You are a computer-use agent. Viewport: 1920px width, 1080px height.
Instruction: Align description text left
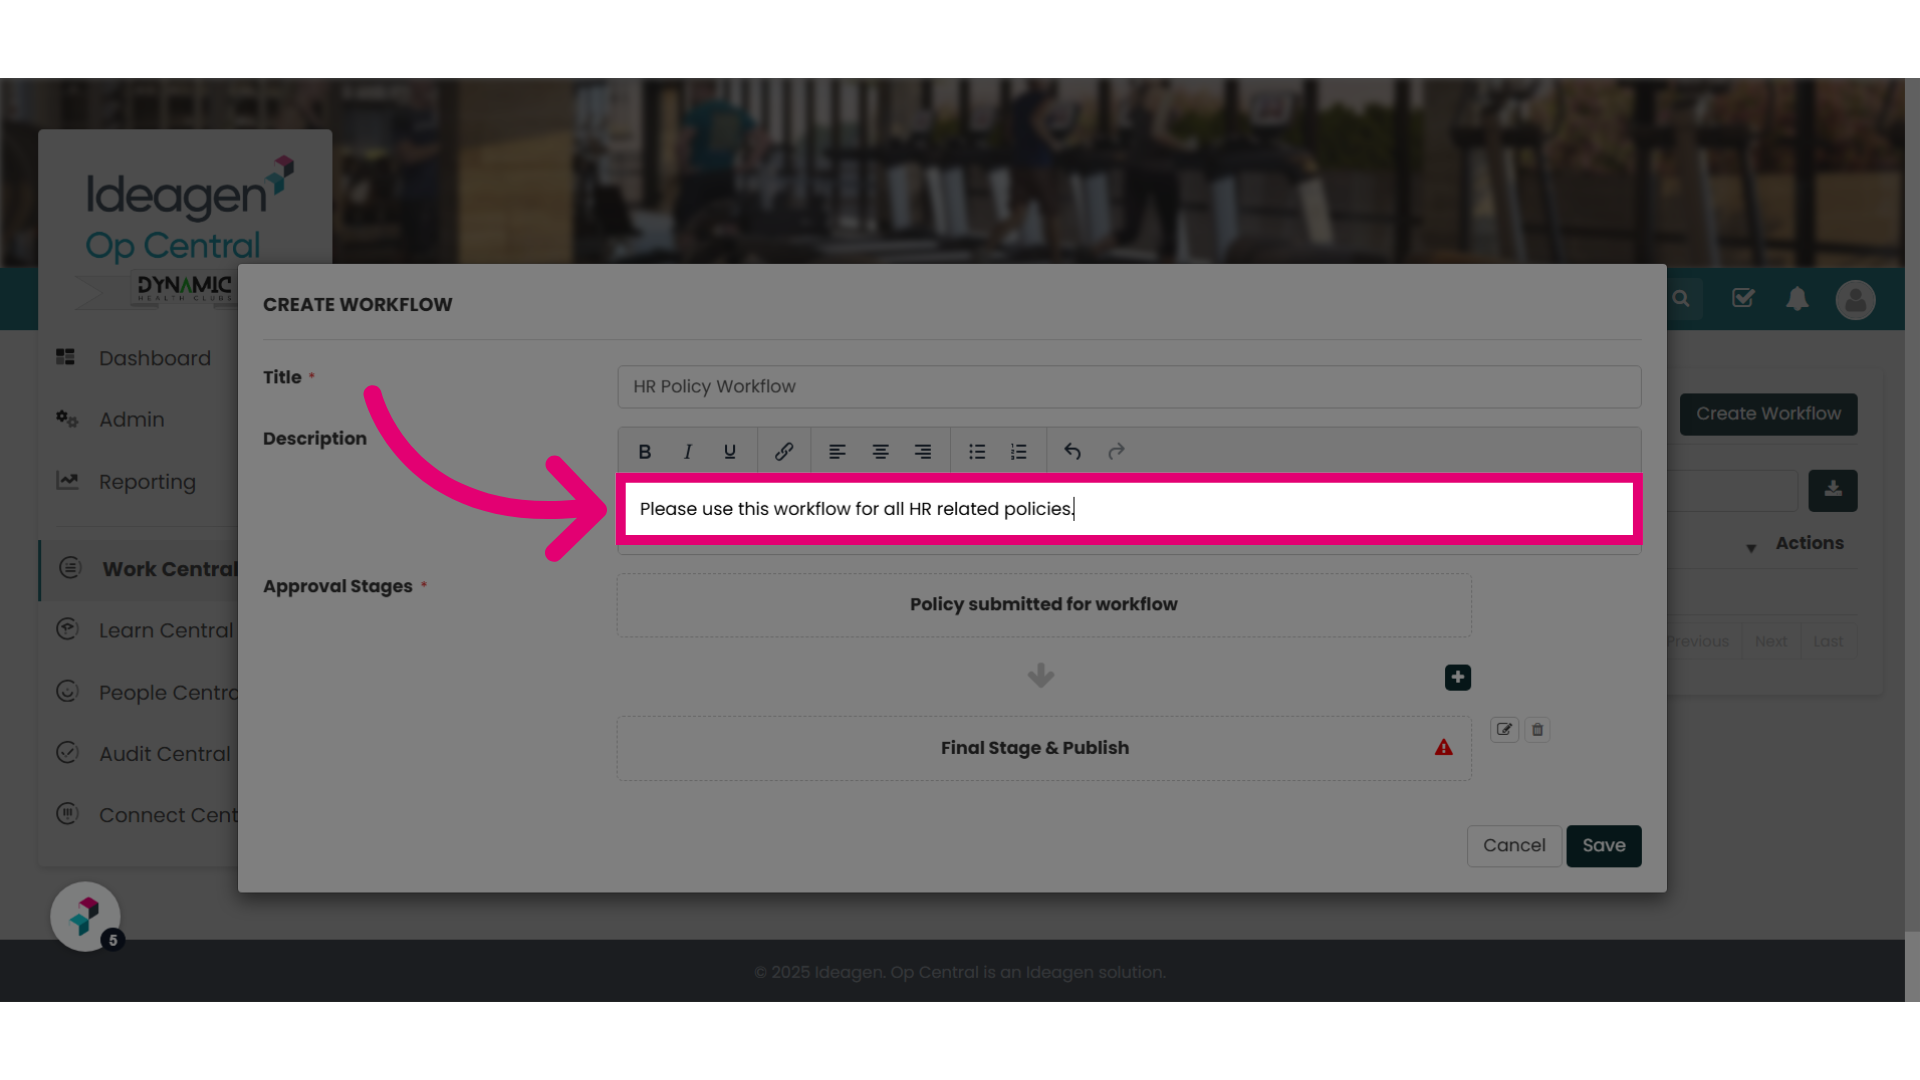coord(837,452)
